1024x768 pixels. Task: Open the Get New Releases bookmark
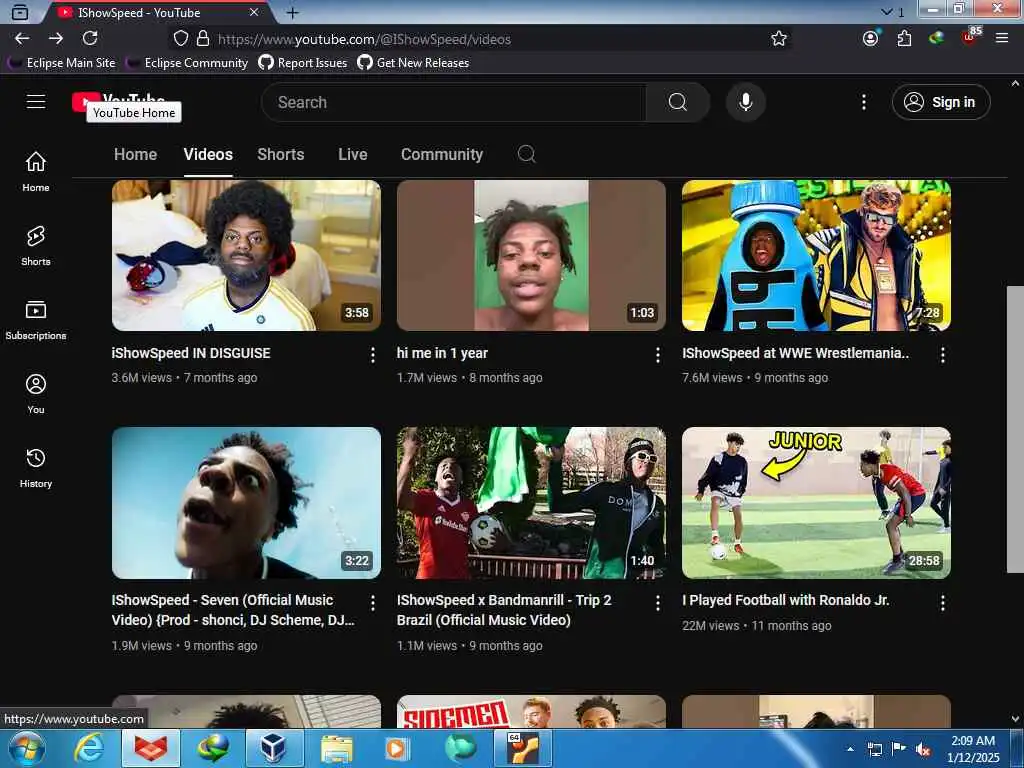coord(413,63)
